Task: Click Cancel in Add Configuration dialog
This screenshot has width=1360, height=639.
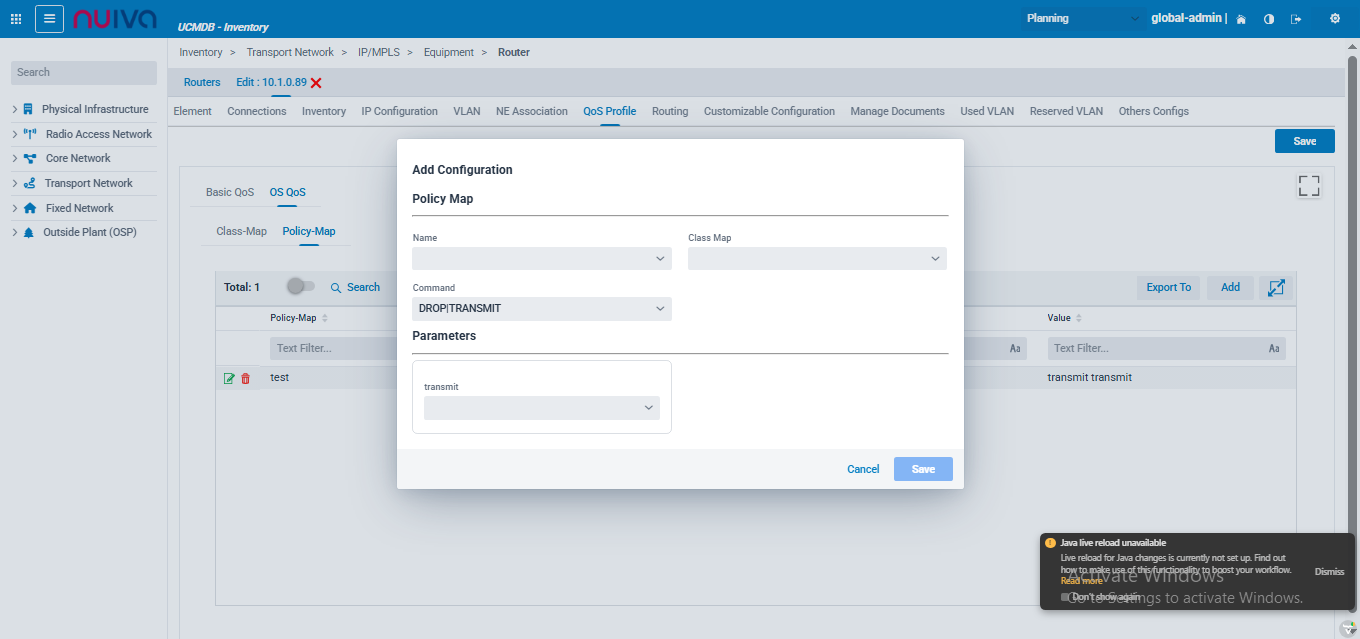Action: [x=862, y=469]
